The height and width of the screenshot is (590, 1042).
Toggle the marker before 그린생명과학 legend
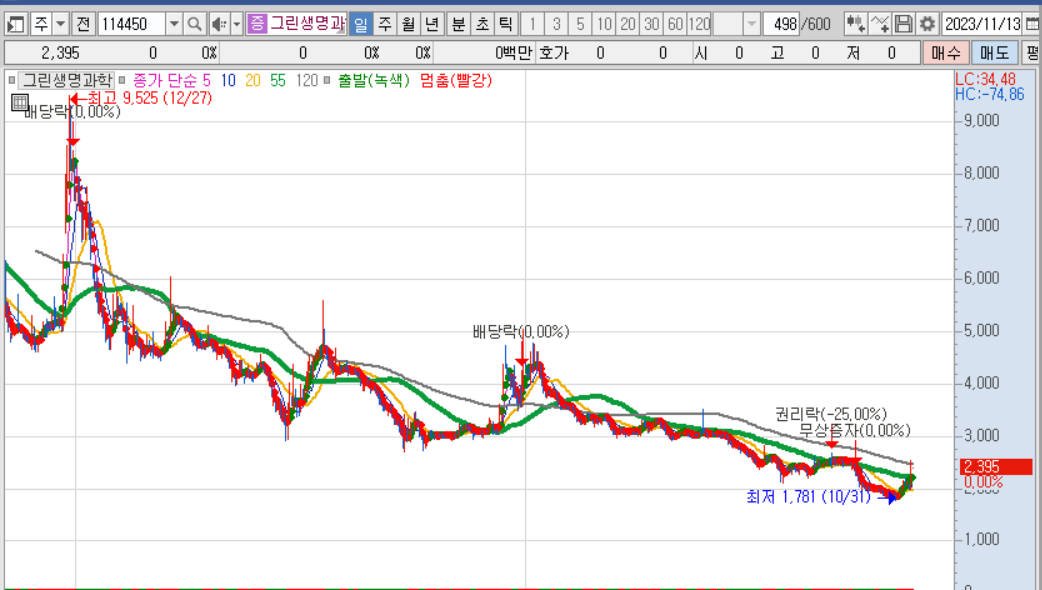(x=12, y=80)
